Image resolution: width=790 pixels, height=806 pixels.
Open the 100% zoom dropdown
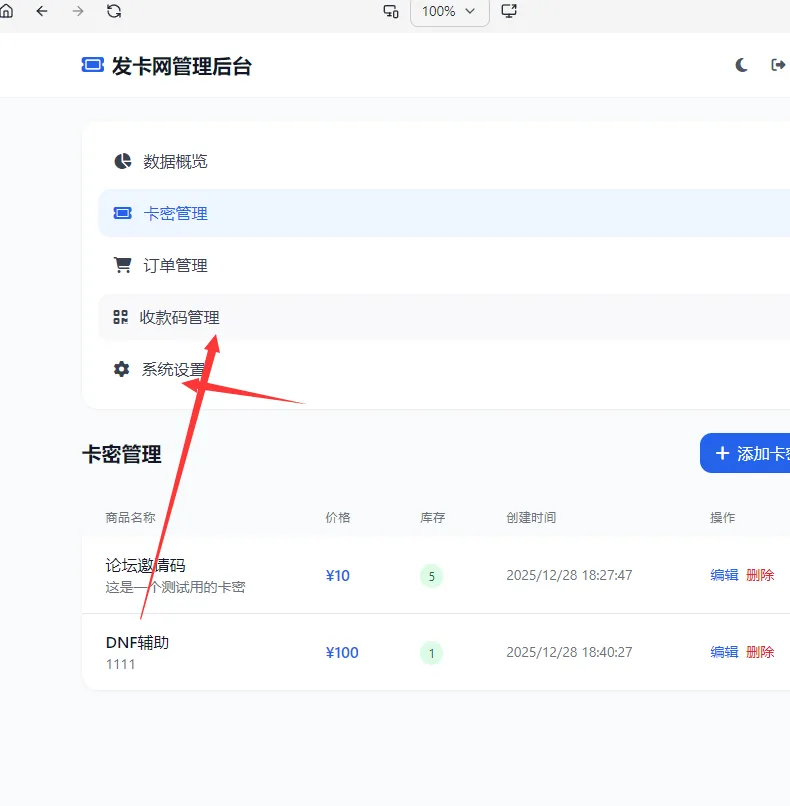point(449,11)
